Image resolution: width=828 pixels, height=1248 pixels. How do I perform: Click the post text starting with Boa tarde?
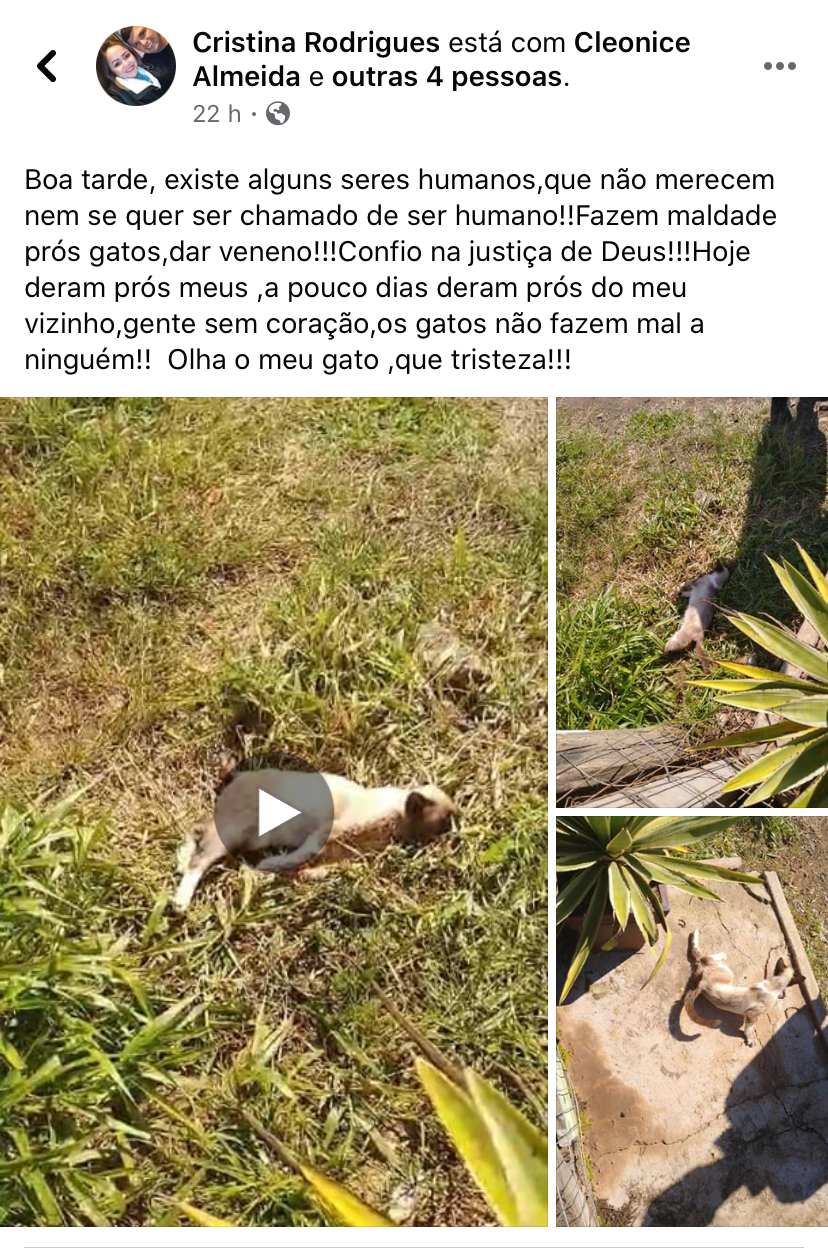click(x=400, y=271)
